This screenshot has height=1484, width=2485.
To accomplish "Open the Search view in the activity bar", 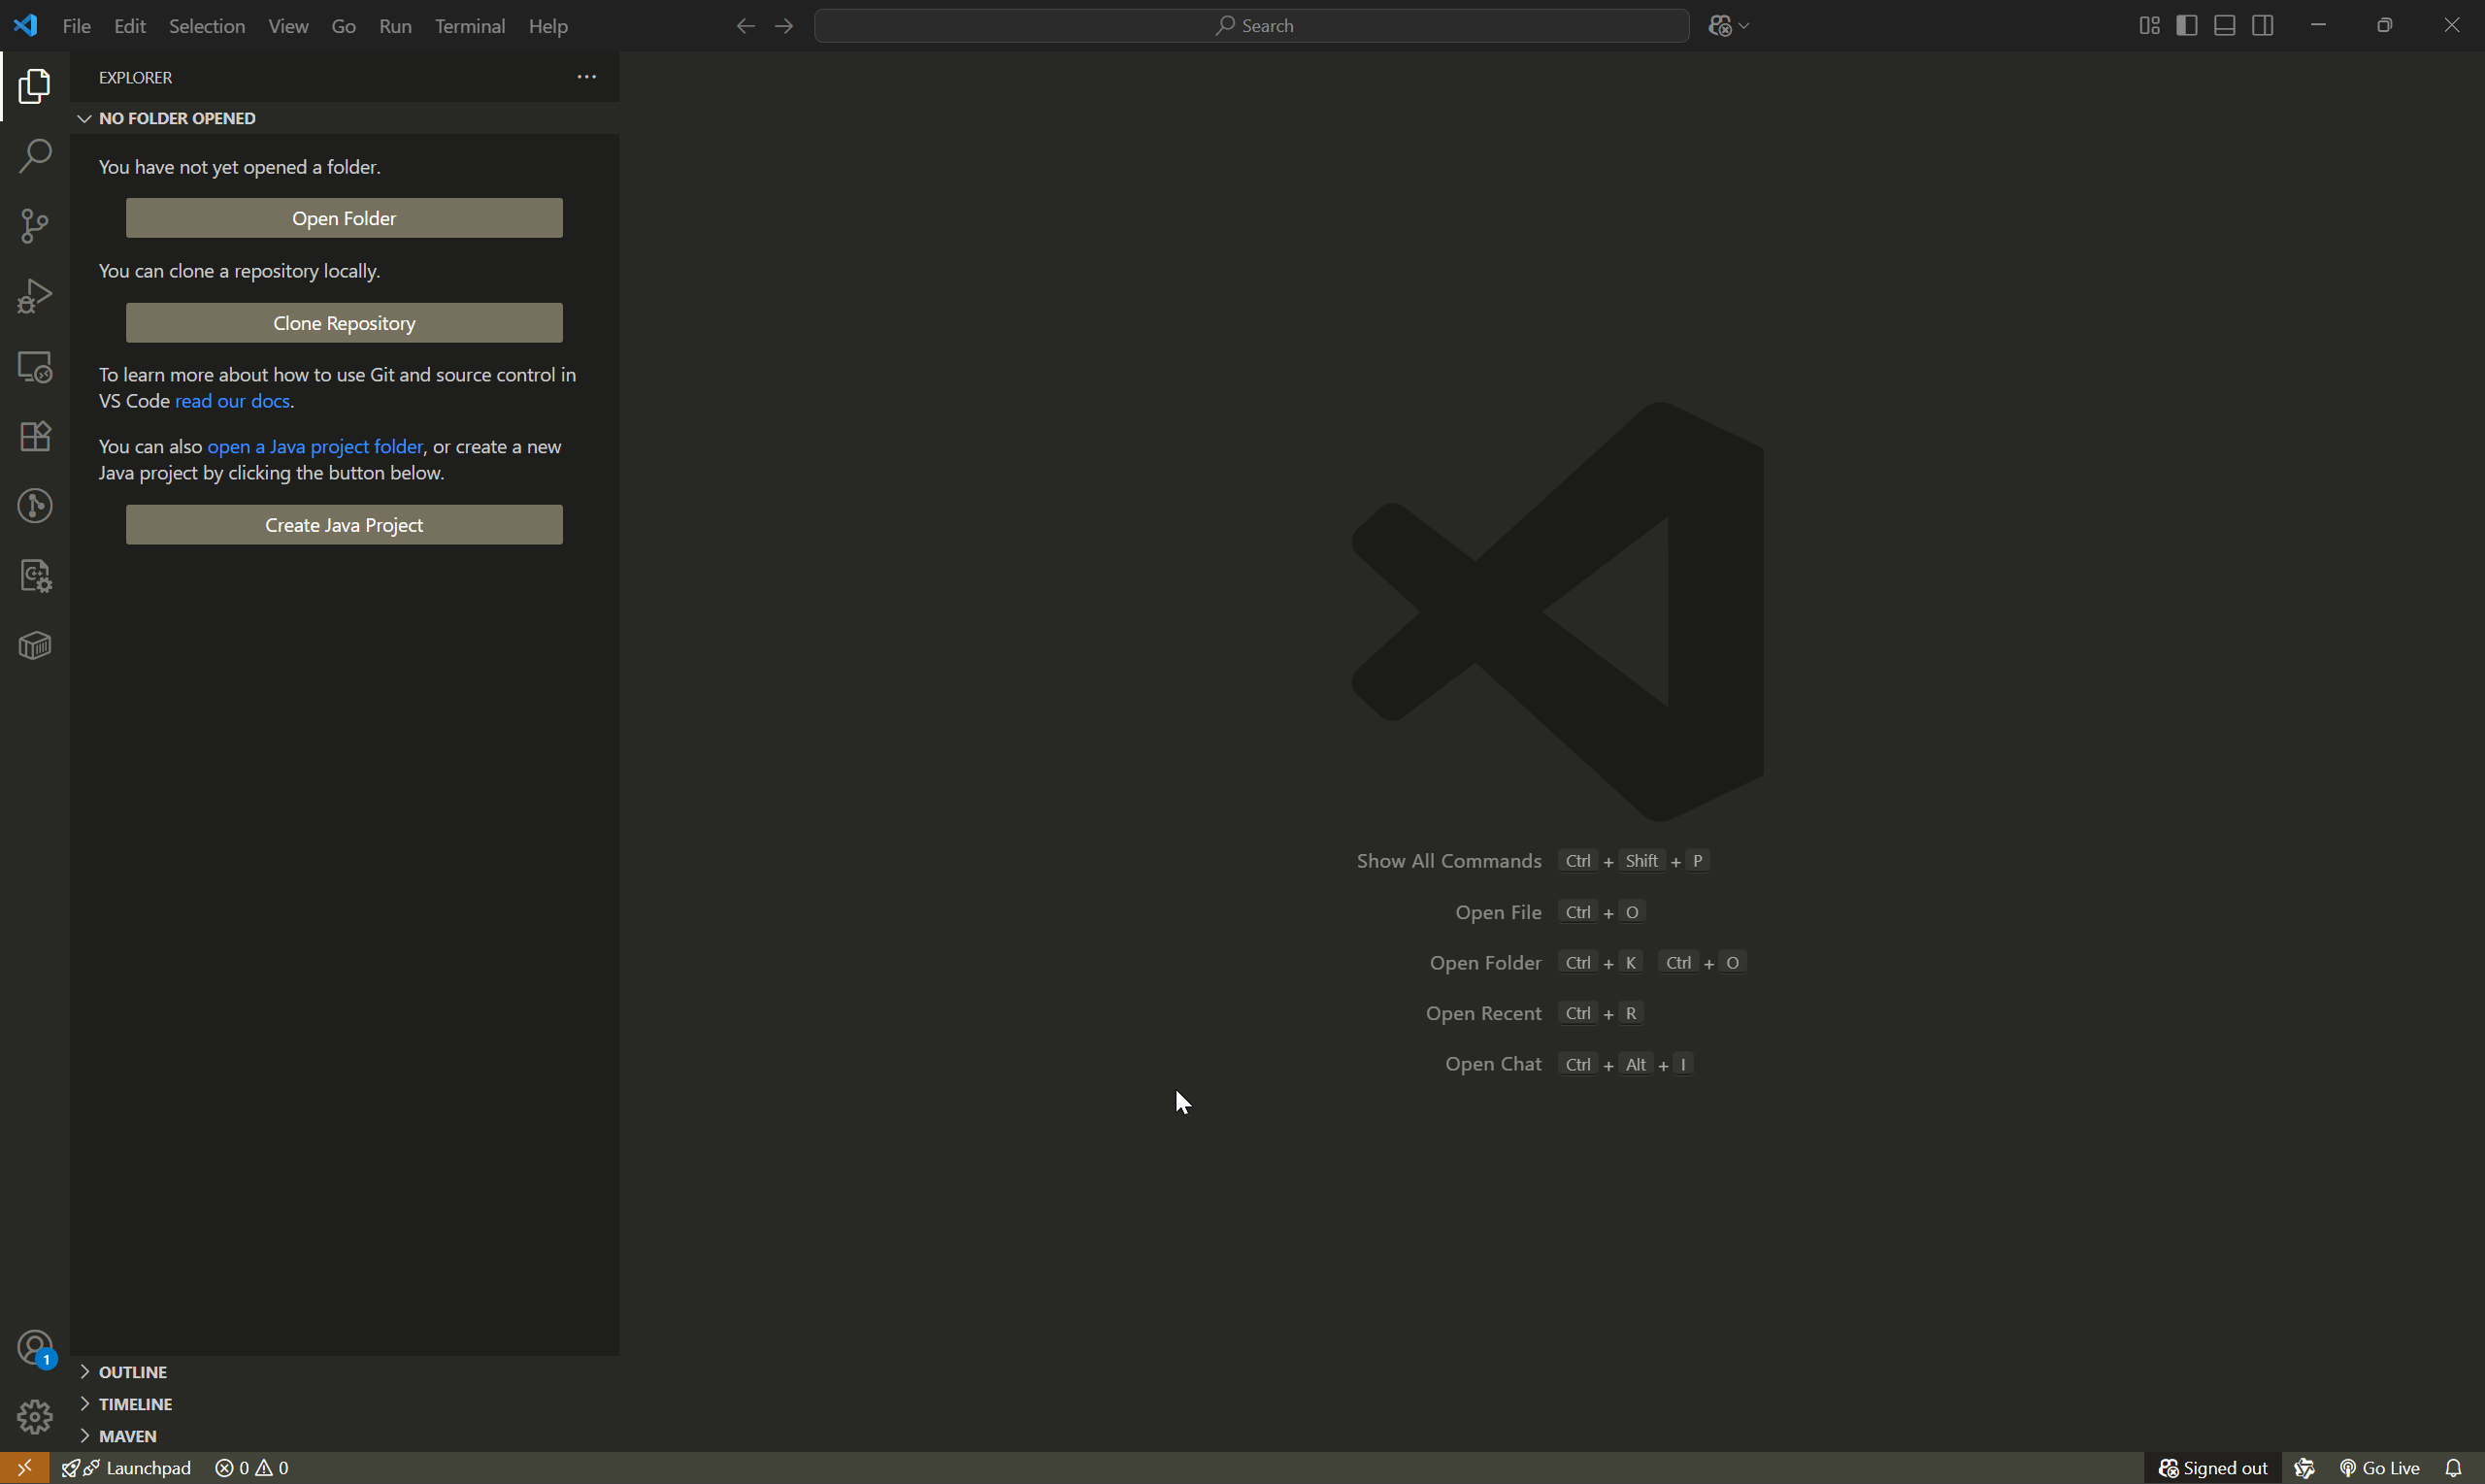I will point(35,156).
